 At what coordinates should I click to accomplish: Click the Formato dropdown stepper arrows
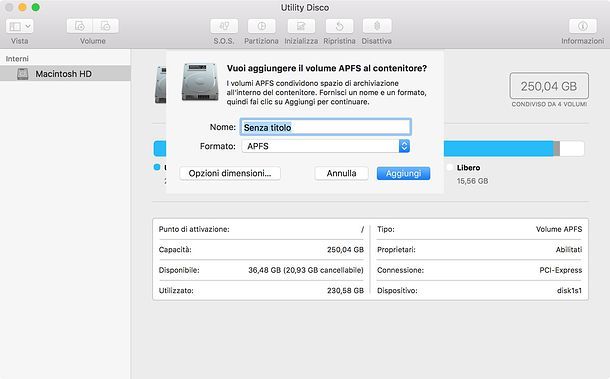click(x=404, y=146)
